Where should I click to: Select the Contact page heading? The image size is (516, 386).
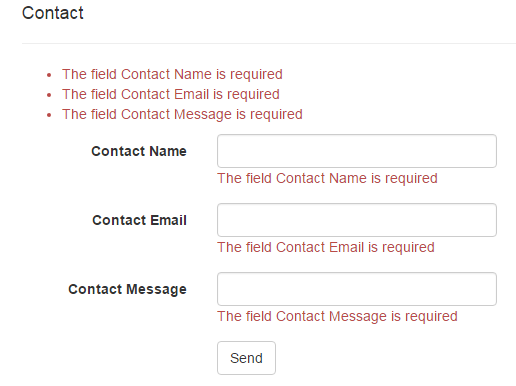click(53, 13)
